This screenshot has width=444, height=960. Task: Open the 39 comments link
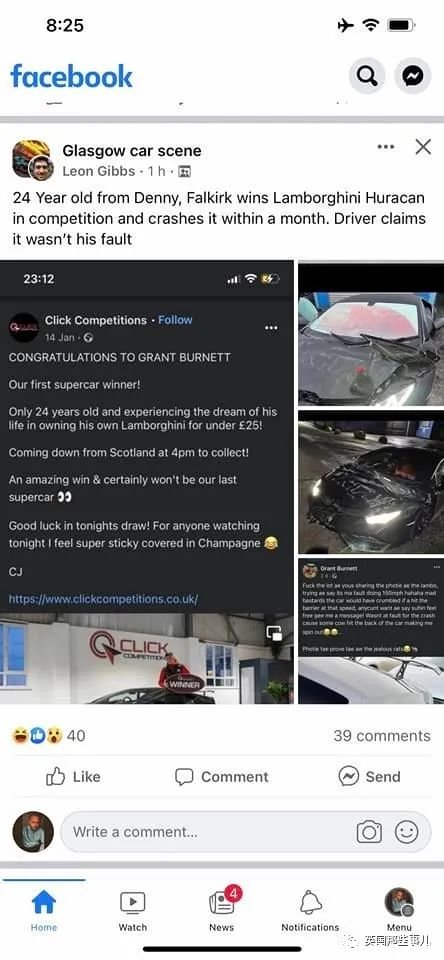[382, 735]
